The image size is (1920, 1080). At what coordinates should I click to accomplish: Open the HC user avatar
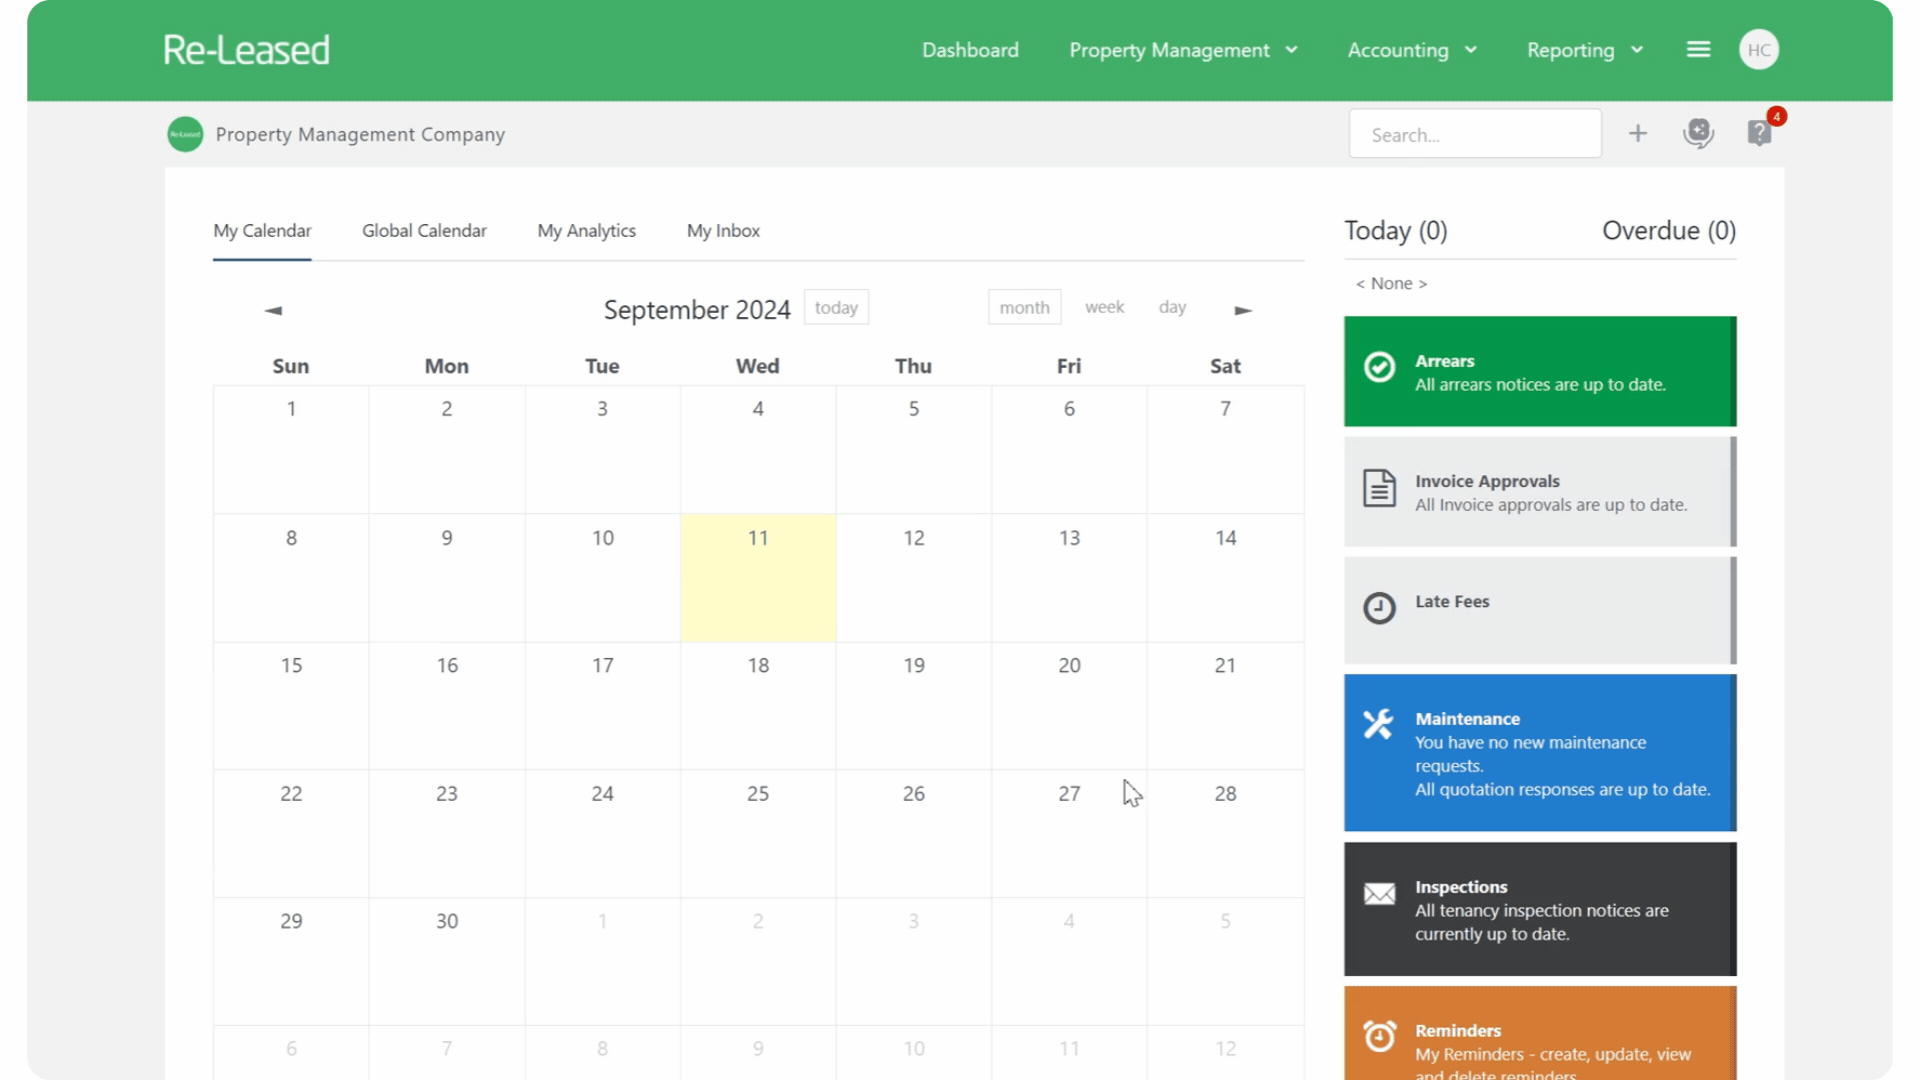click(1759, 50)
